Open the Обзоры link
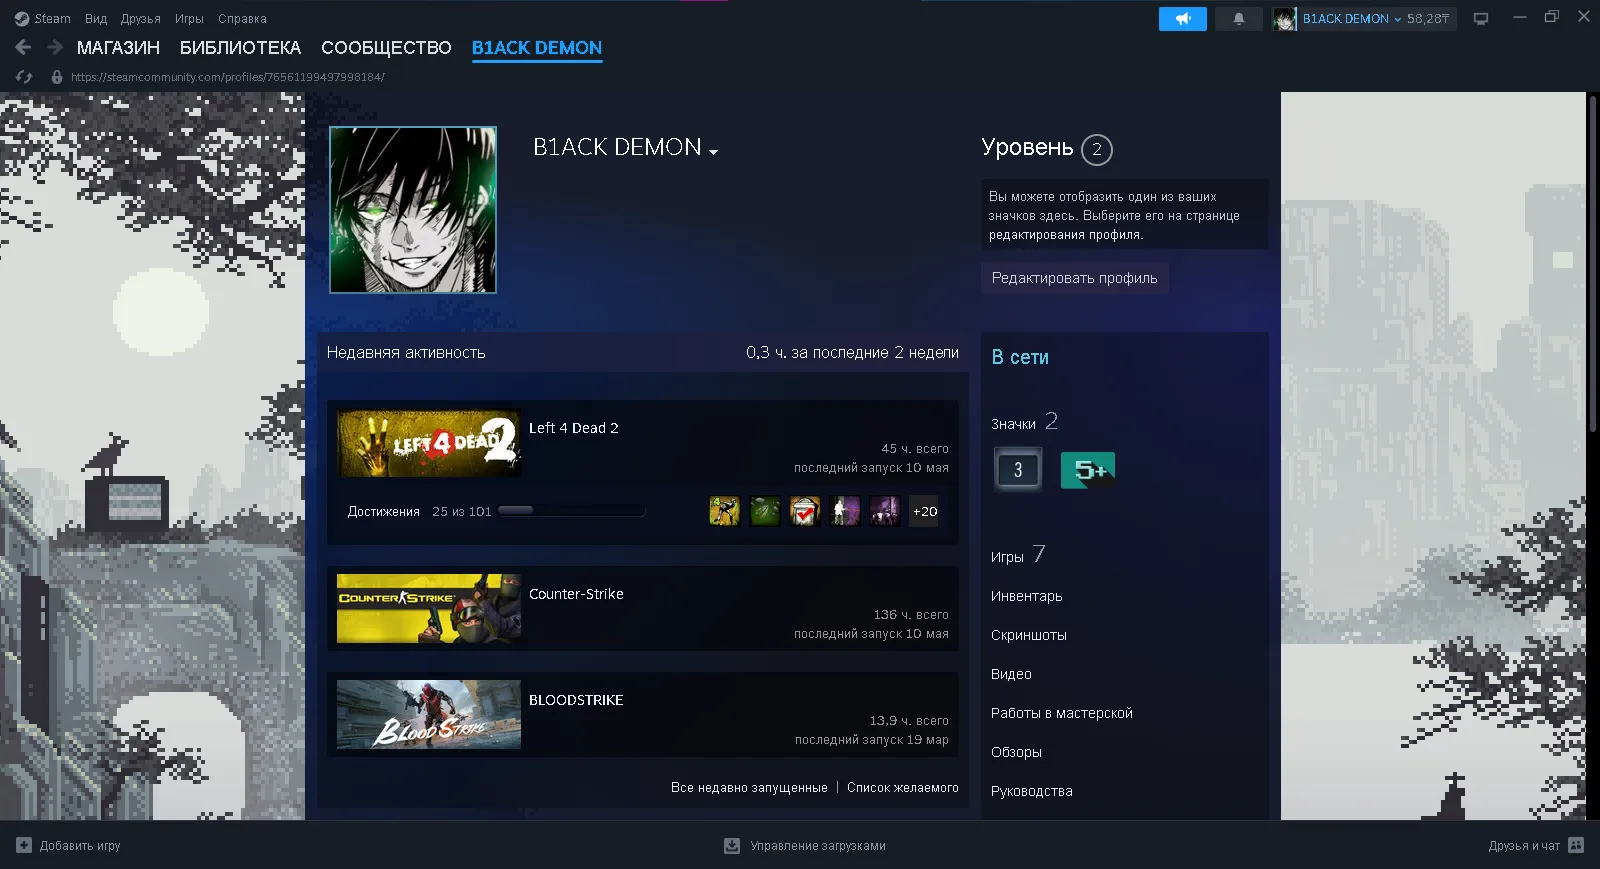The height and width of the screenshot is (869, 1600). point(1016,752)
